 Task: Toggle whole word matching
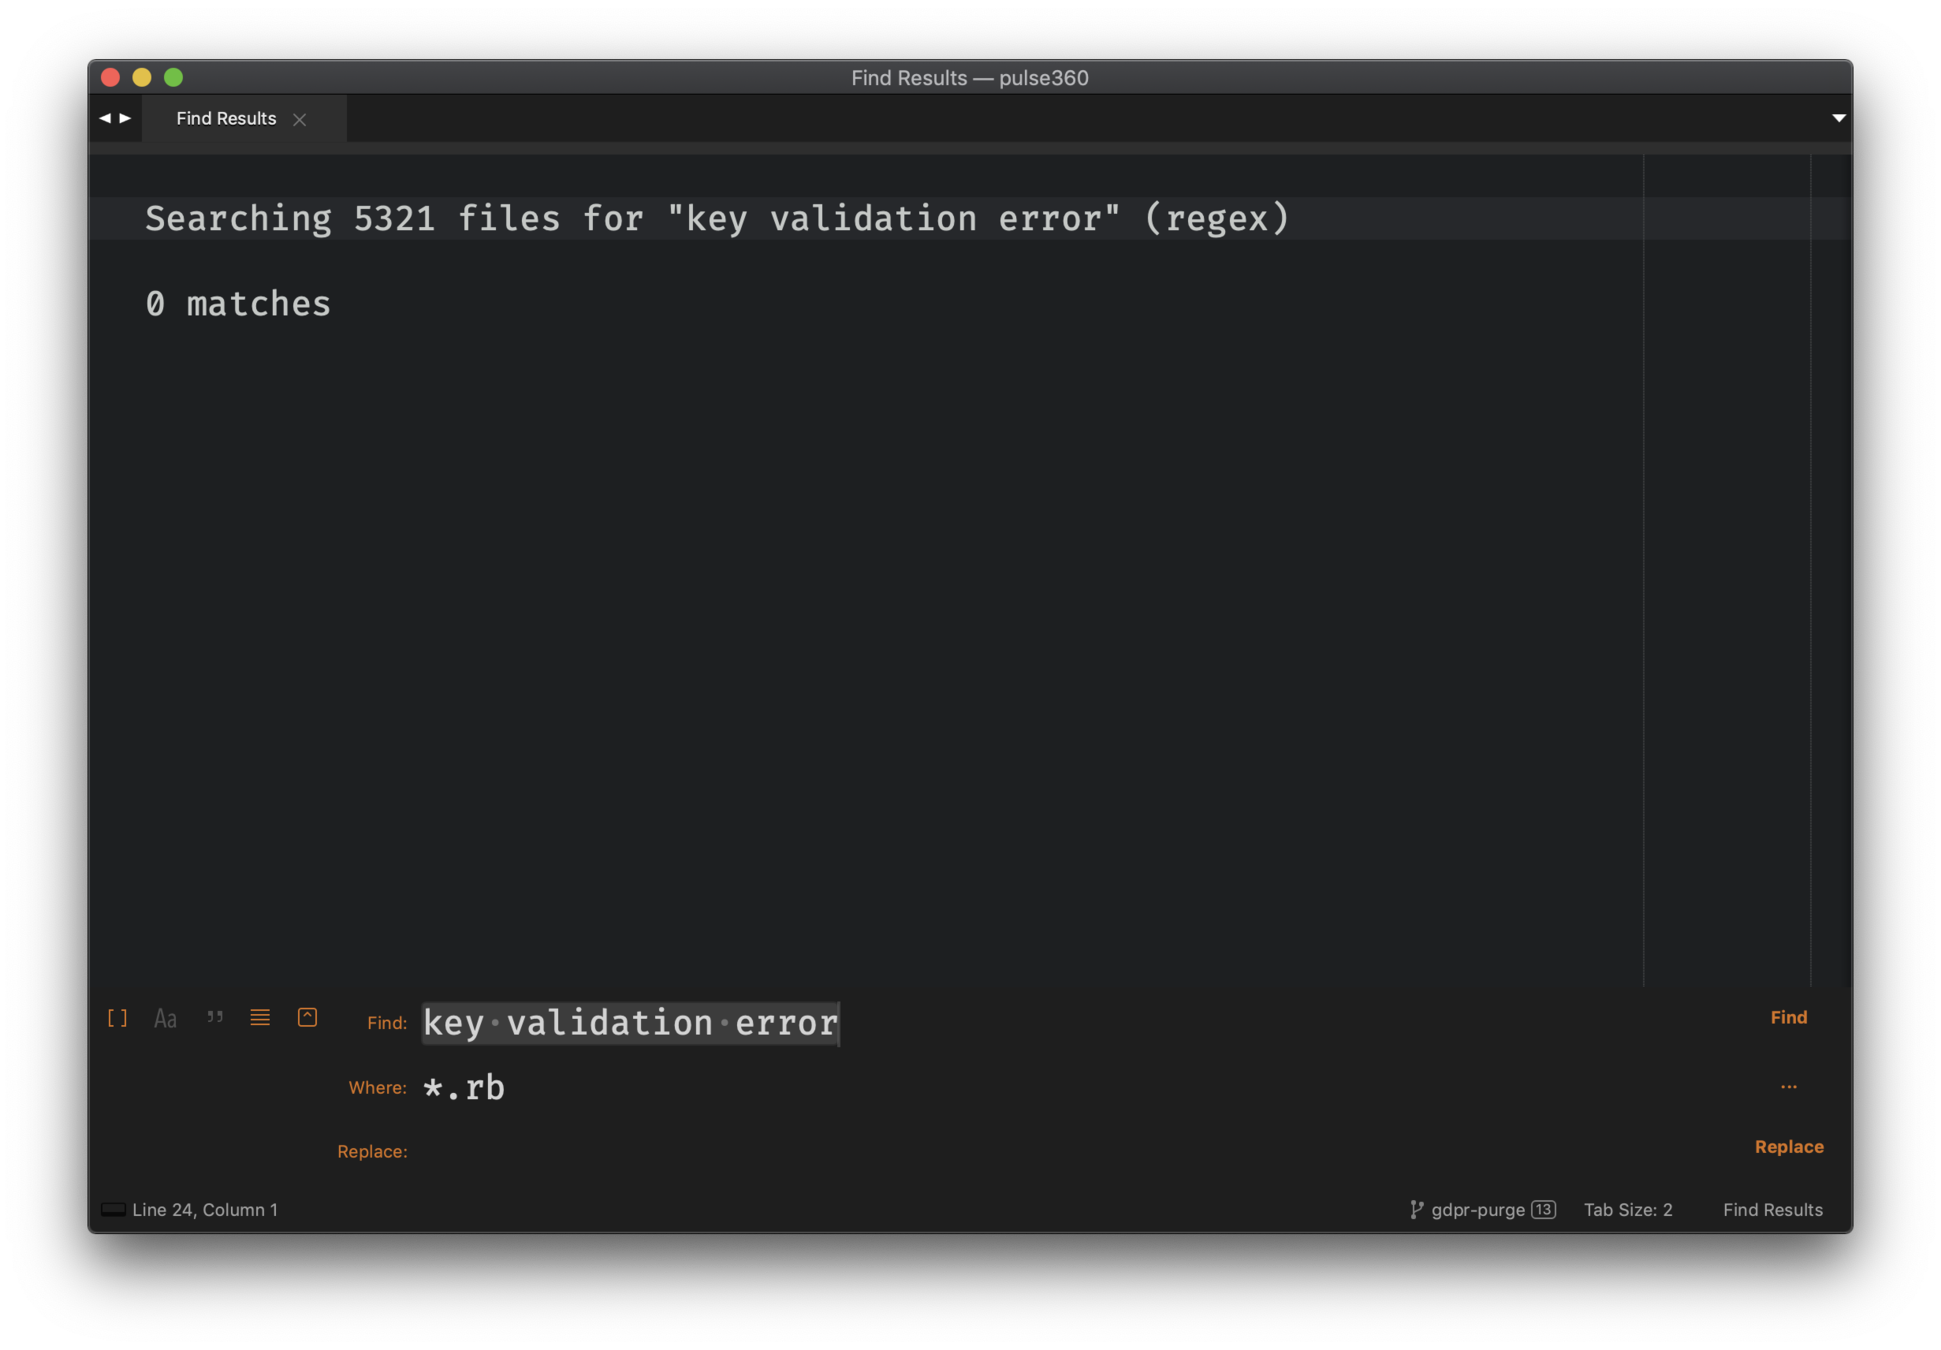(214, 1018)
